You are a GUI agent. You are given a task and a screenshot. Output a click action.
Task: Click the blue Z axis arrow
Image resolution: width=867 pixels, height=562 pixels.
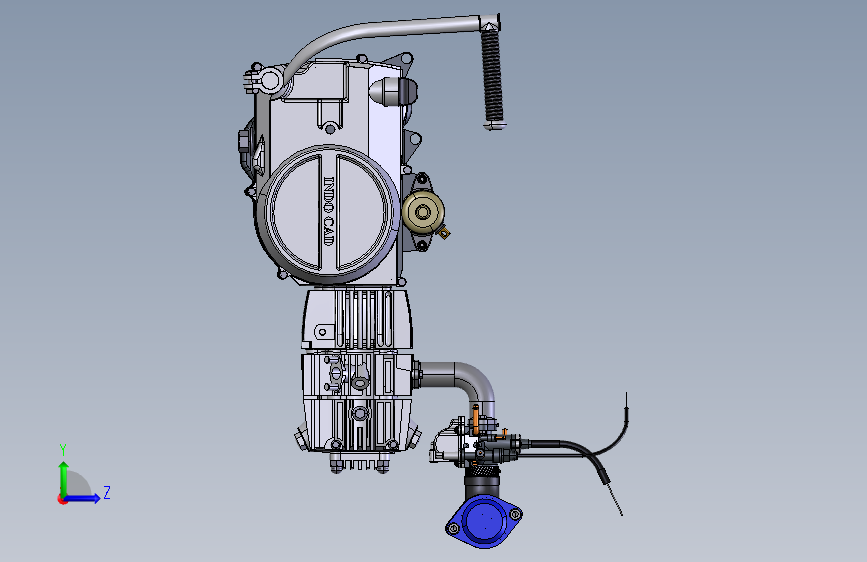82,498
